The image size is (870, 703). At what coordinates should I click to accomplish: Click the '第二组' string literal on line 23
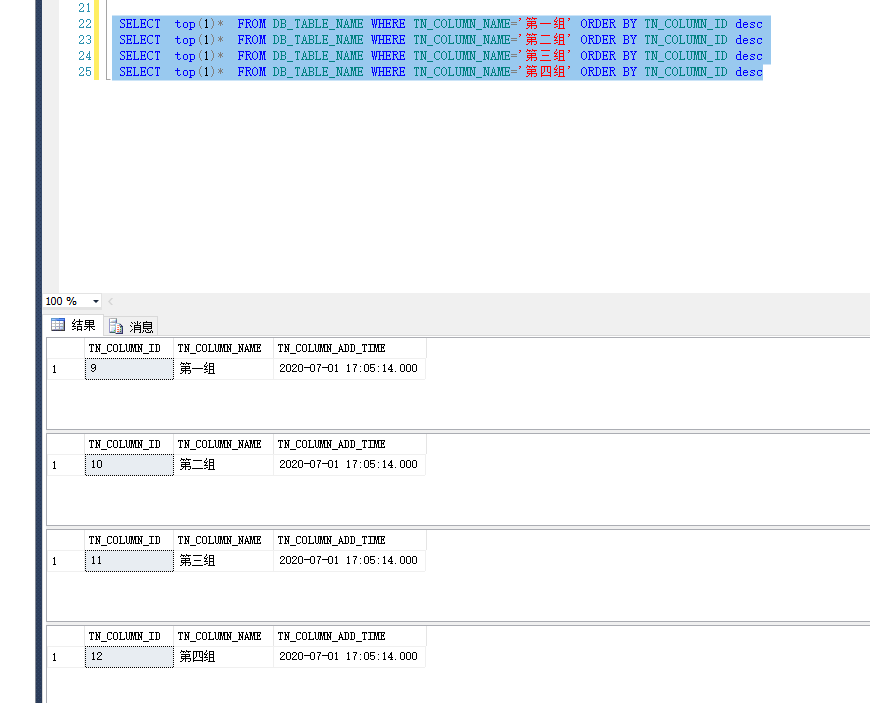click(x=544, y=39)
